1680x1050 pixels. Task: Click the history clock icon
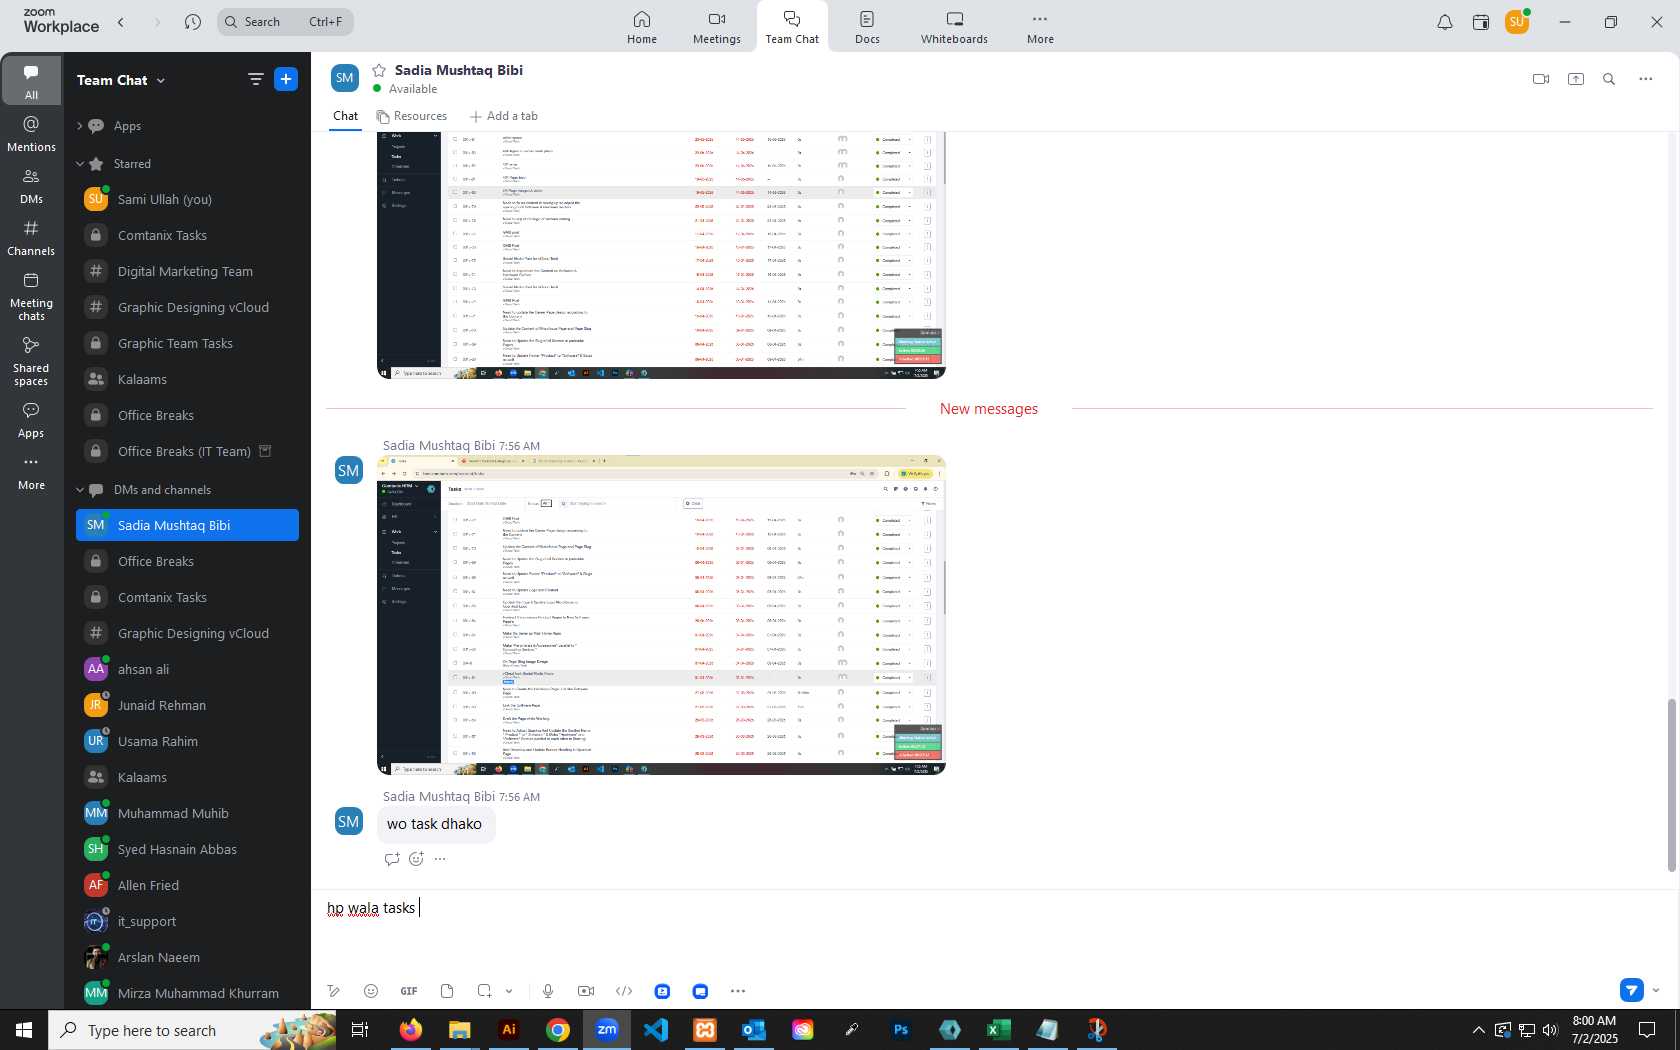pyautogui.click(x=193, y=22)
